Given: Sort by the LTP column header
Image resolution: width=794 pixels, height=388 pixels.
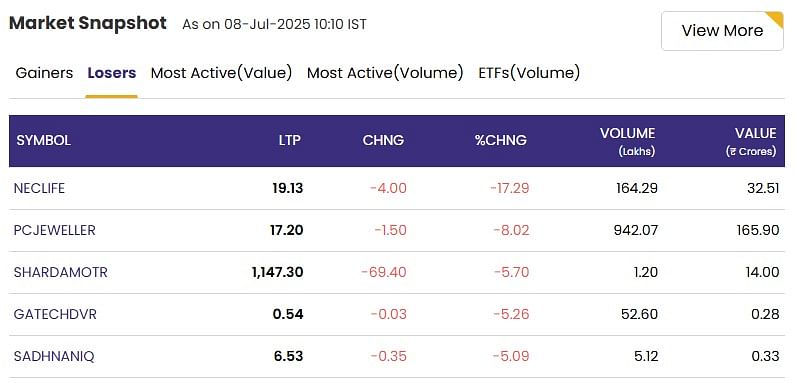Looking at the screenshot, I should coord(290,140).
